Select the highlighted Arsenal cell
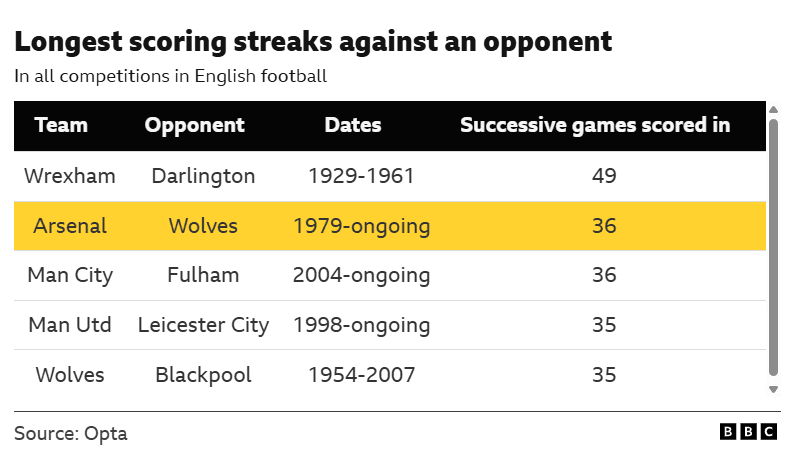The width and height of the screenshot is (795, 466). [69, 226]
